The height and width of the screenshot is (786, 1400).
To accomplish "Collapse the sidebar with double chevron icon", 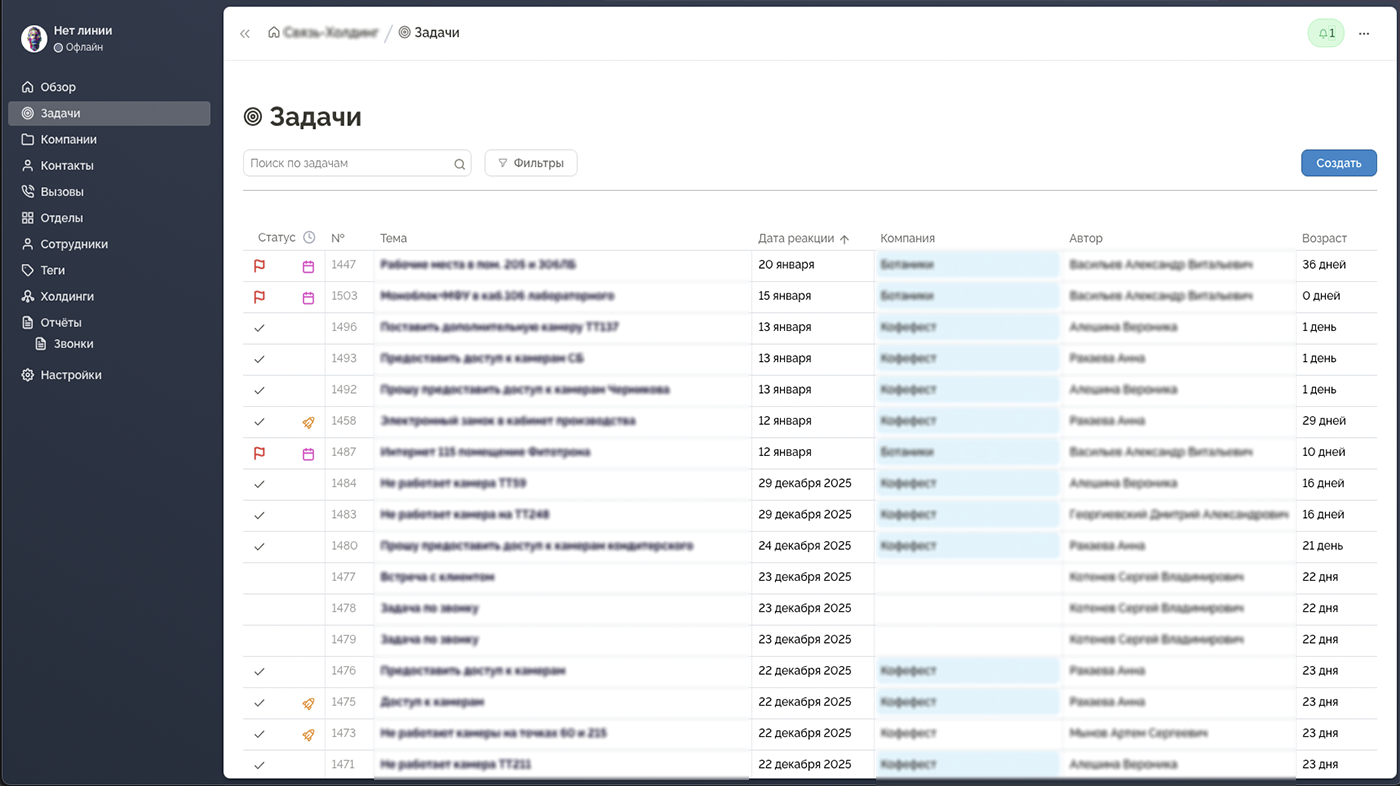I will [x=245, y=33].
